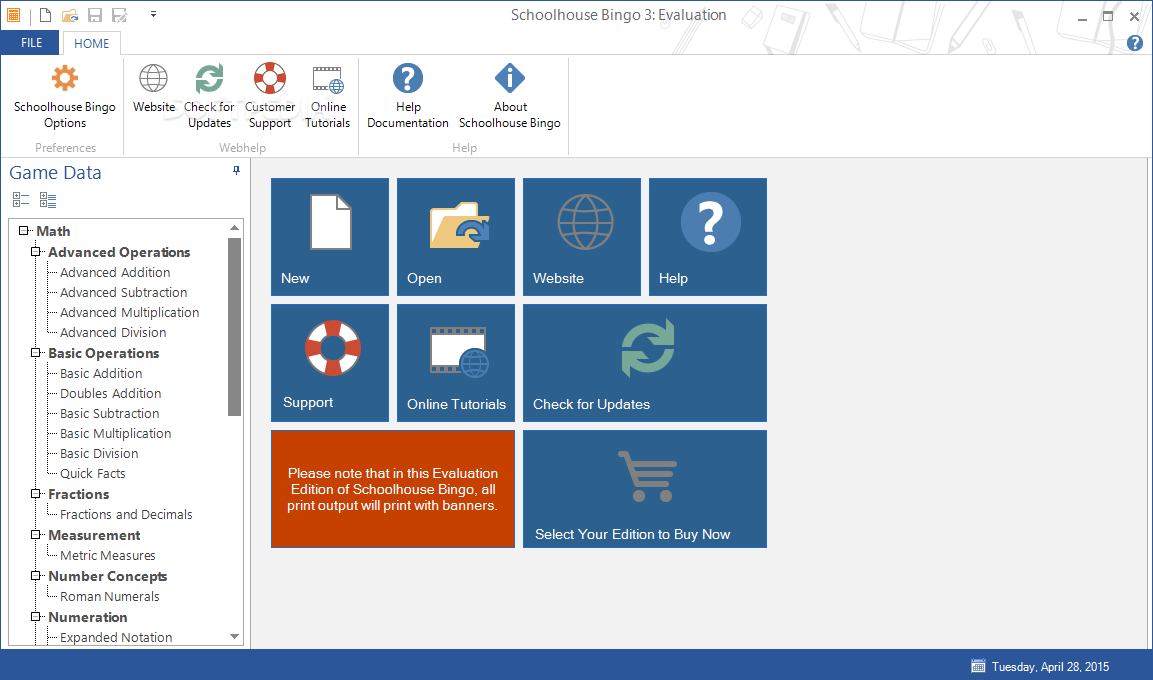Click the Open tile on start page
Screen dimensions: 1153x680
click(456, 237)
